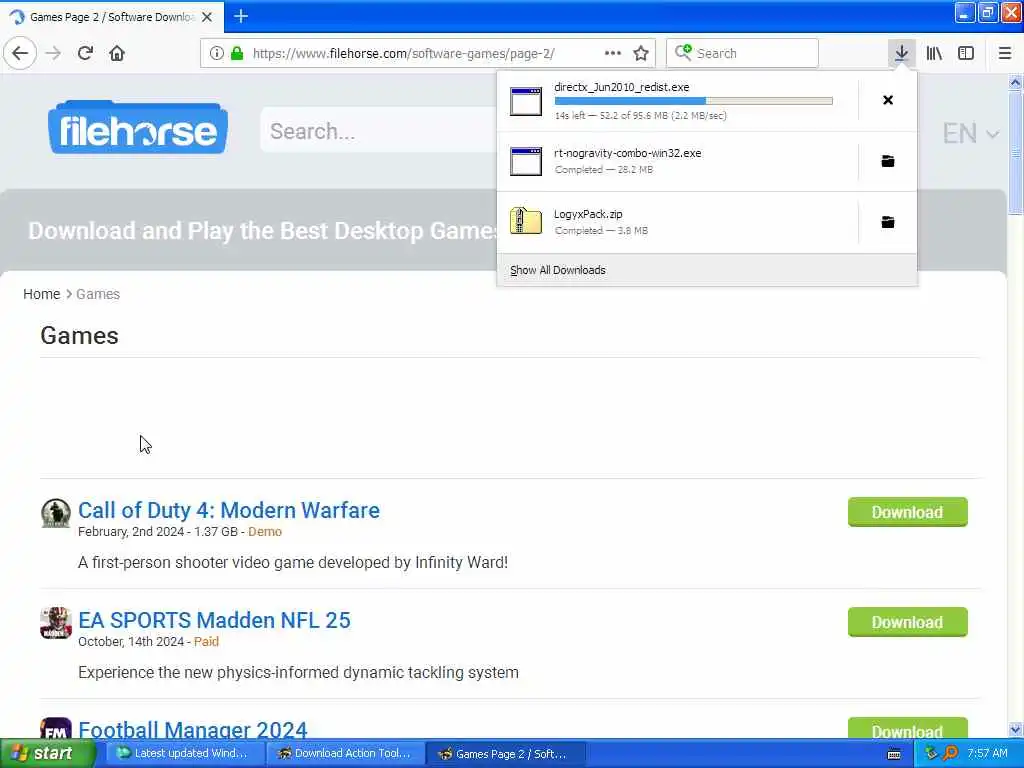Switch to Latest updated Wind... taskbar window
The width and height of the screenshot is (1024, 768).
(x=183, y=753)
